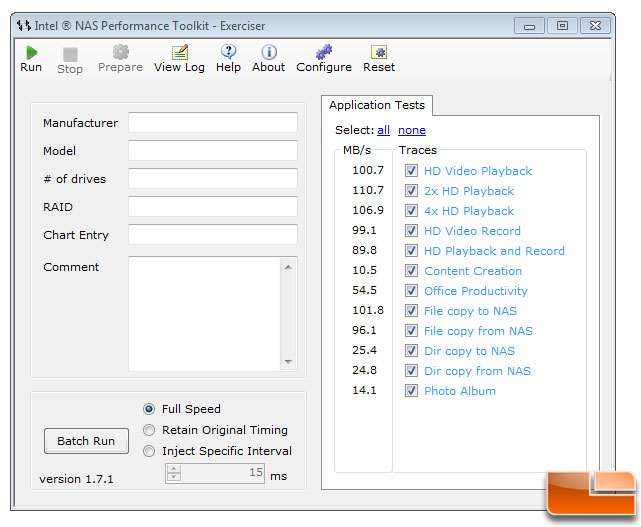This screenshot has height=527, width=641.
Task: Select the Full Speed radio option
Action: (x=149, y=409)
